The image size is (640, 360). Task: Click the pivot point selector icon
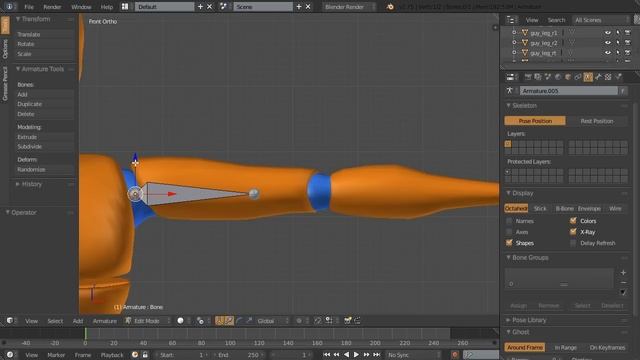coord(200,321)
